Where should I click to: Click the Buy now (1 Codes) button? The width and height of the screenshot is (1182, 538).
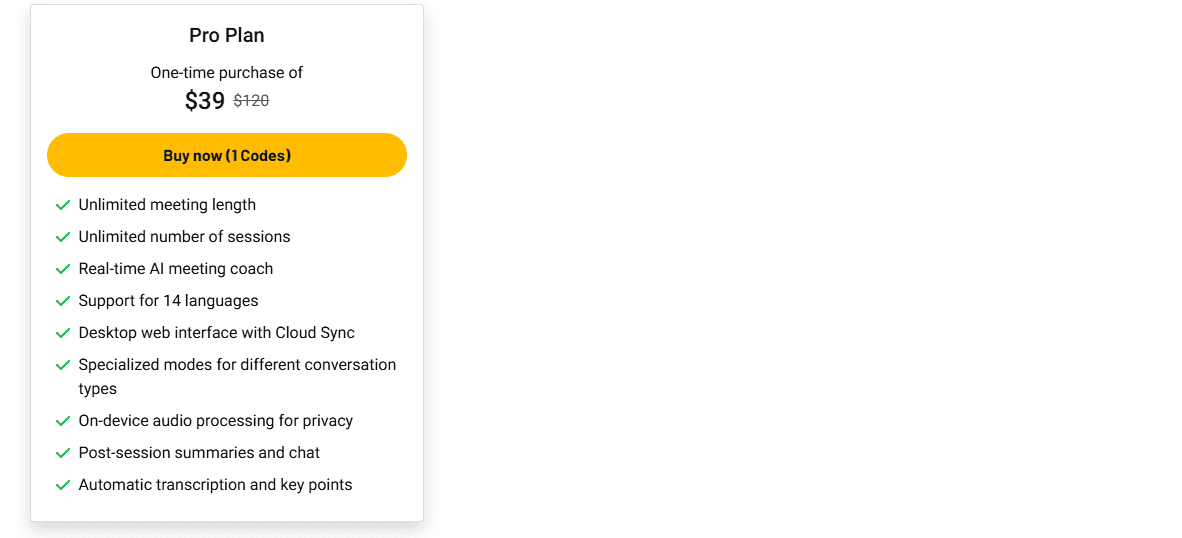[x=227, y=155]
